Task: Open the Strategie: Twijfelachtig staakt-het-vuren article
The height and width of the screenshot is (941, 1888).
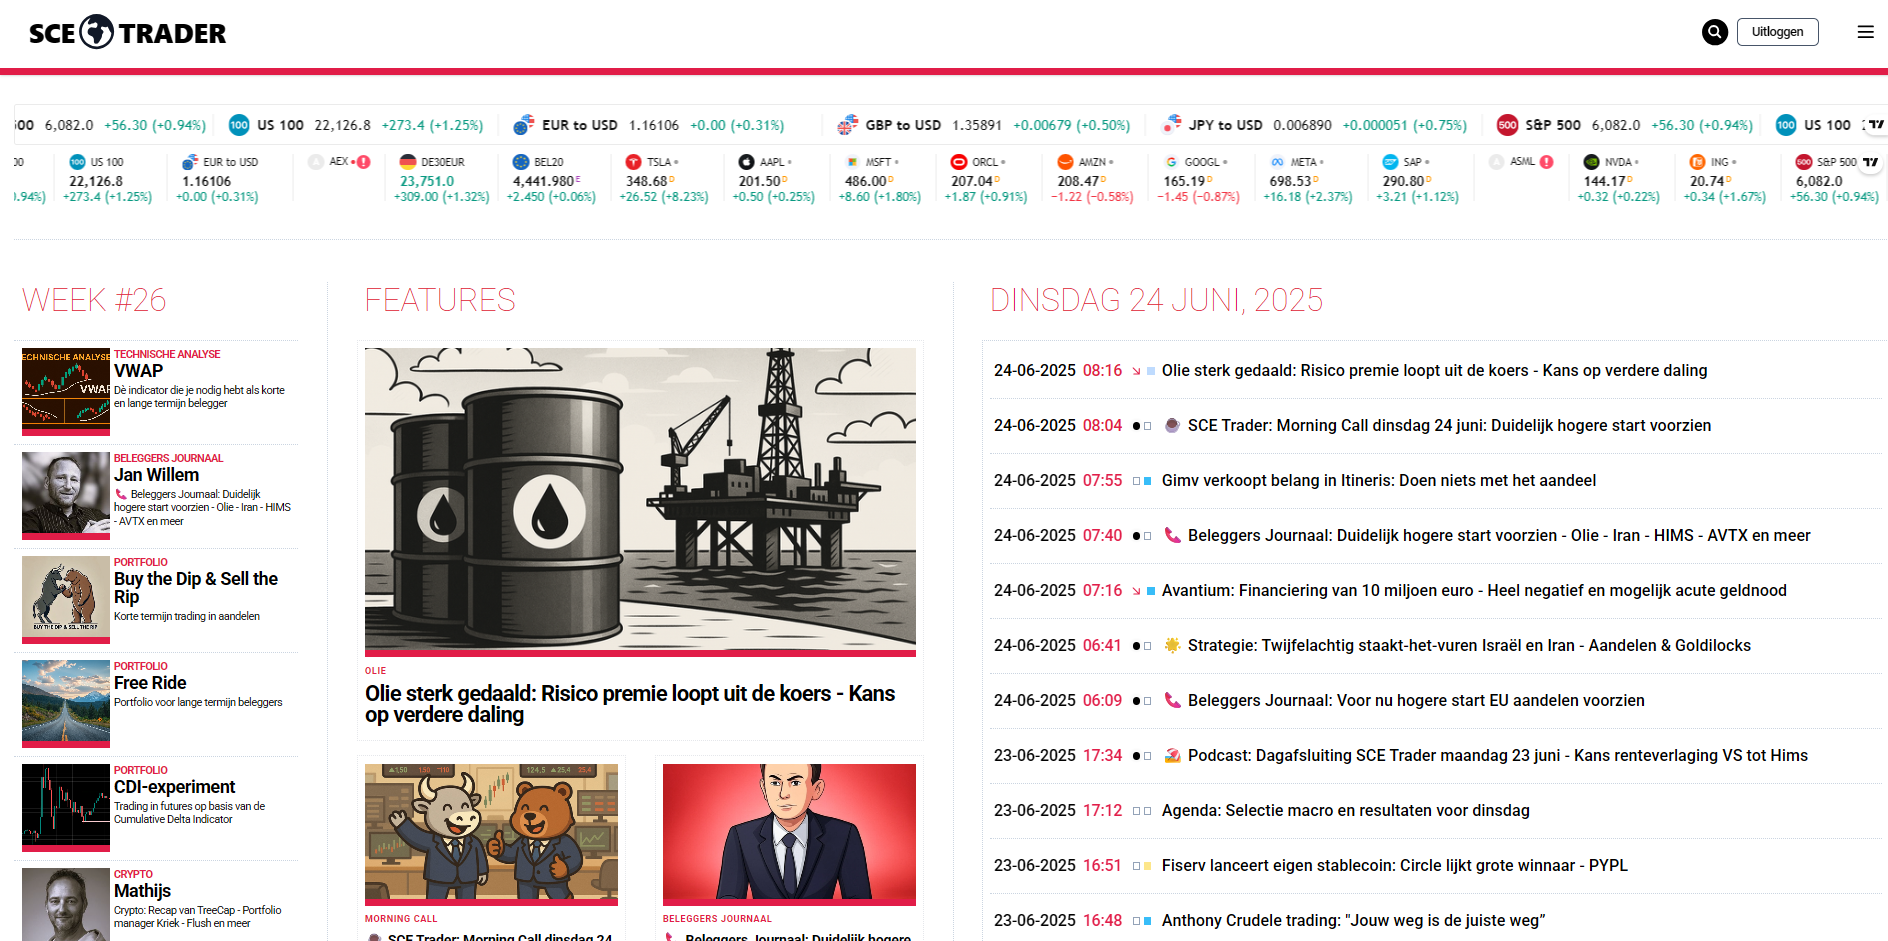Action: pos(1470,646)
